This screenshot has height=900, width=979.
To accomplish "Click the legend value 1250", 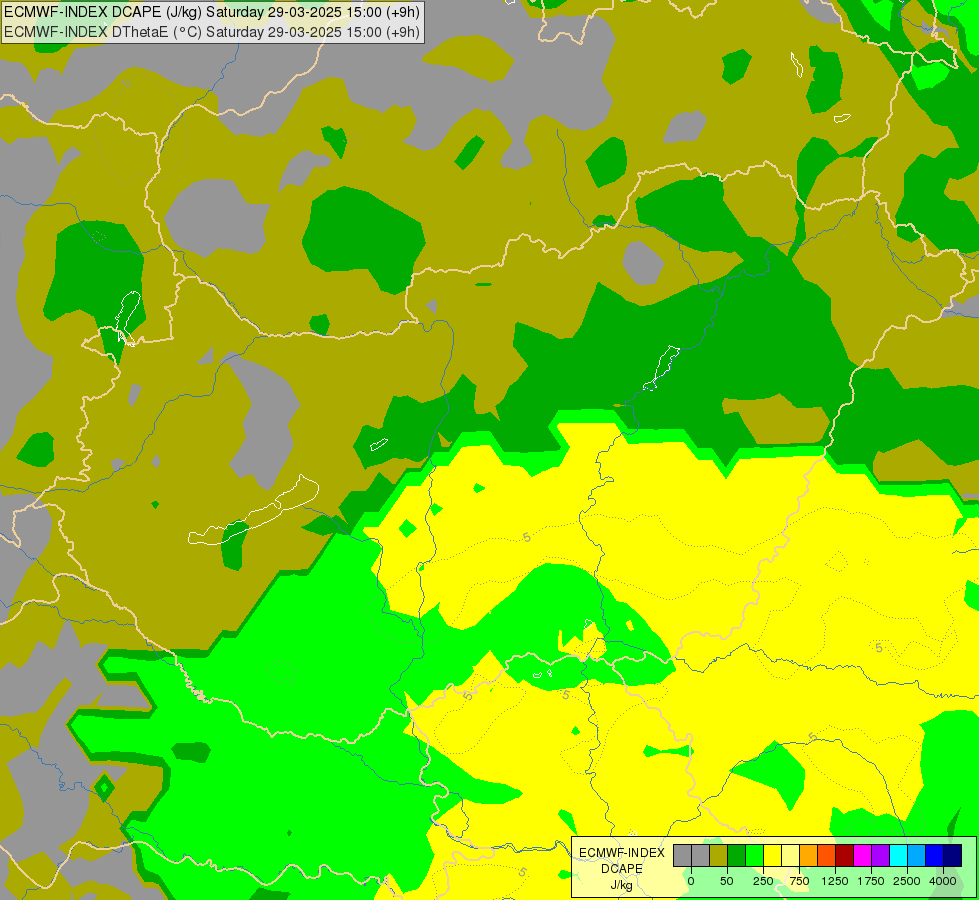I will pos(835,881).
